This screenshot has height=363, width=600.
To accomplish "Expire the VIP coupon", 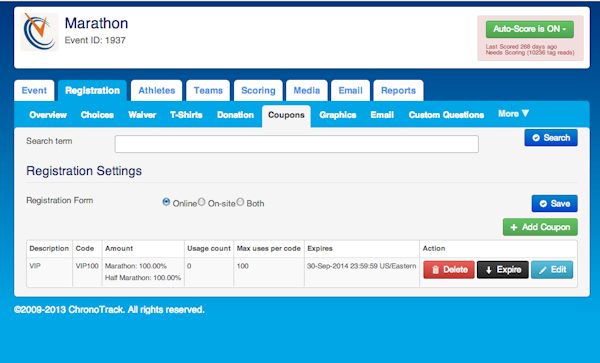I will (x=502, y=270).
